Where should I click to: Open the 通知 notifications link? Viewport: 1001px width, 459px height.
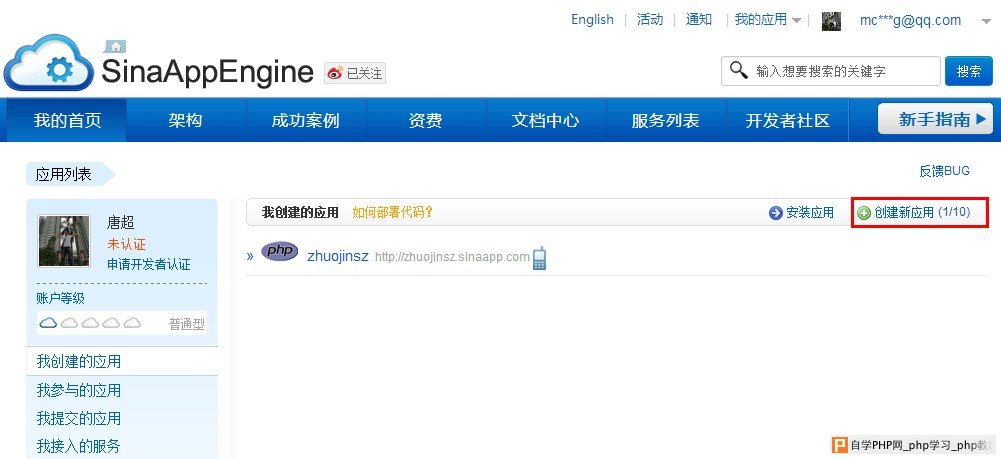pos(699,20)
